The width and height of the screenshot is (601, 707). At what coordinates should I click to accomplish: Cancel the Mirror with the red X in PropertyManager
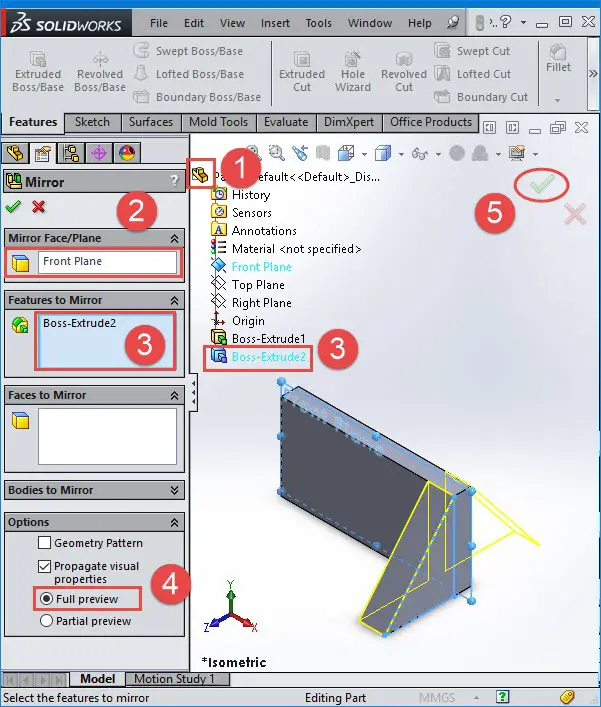click(x=39, y=207)
